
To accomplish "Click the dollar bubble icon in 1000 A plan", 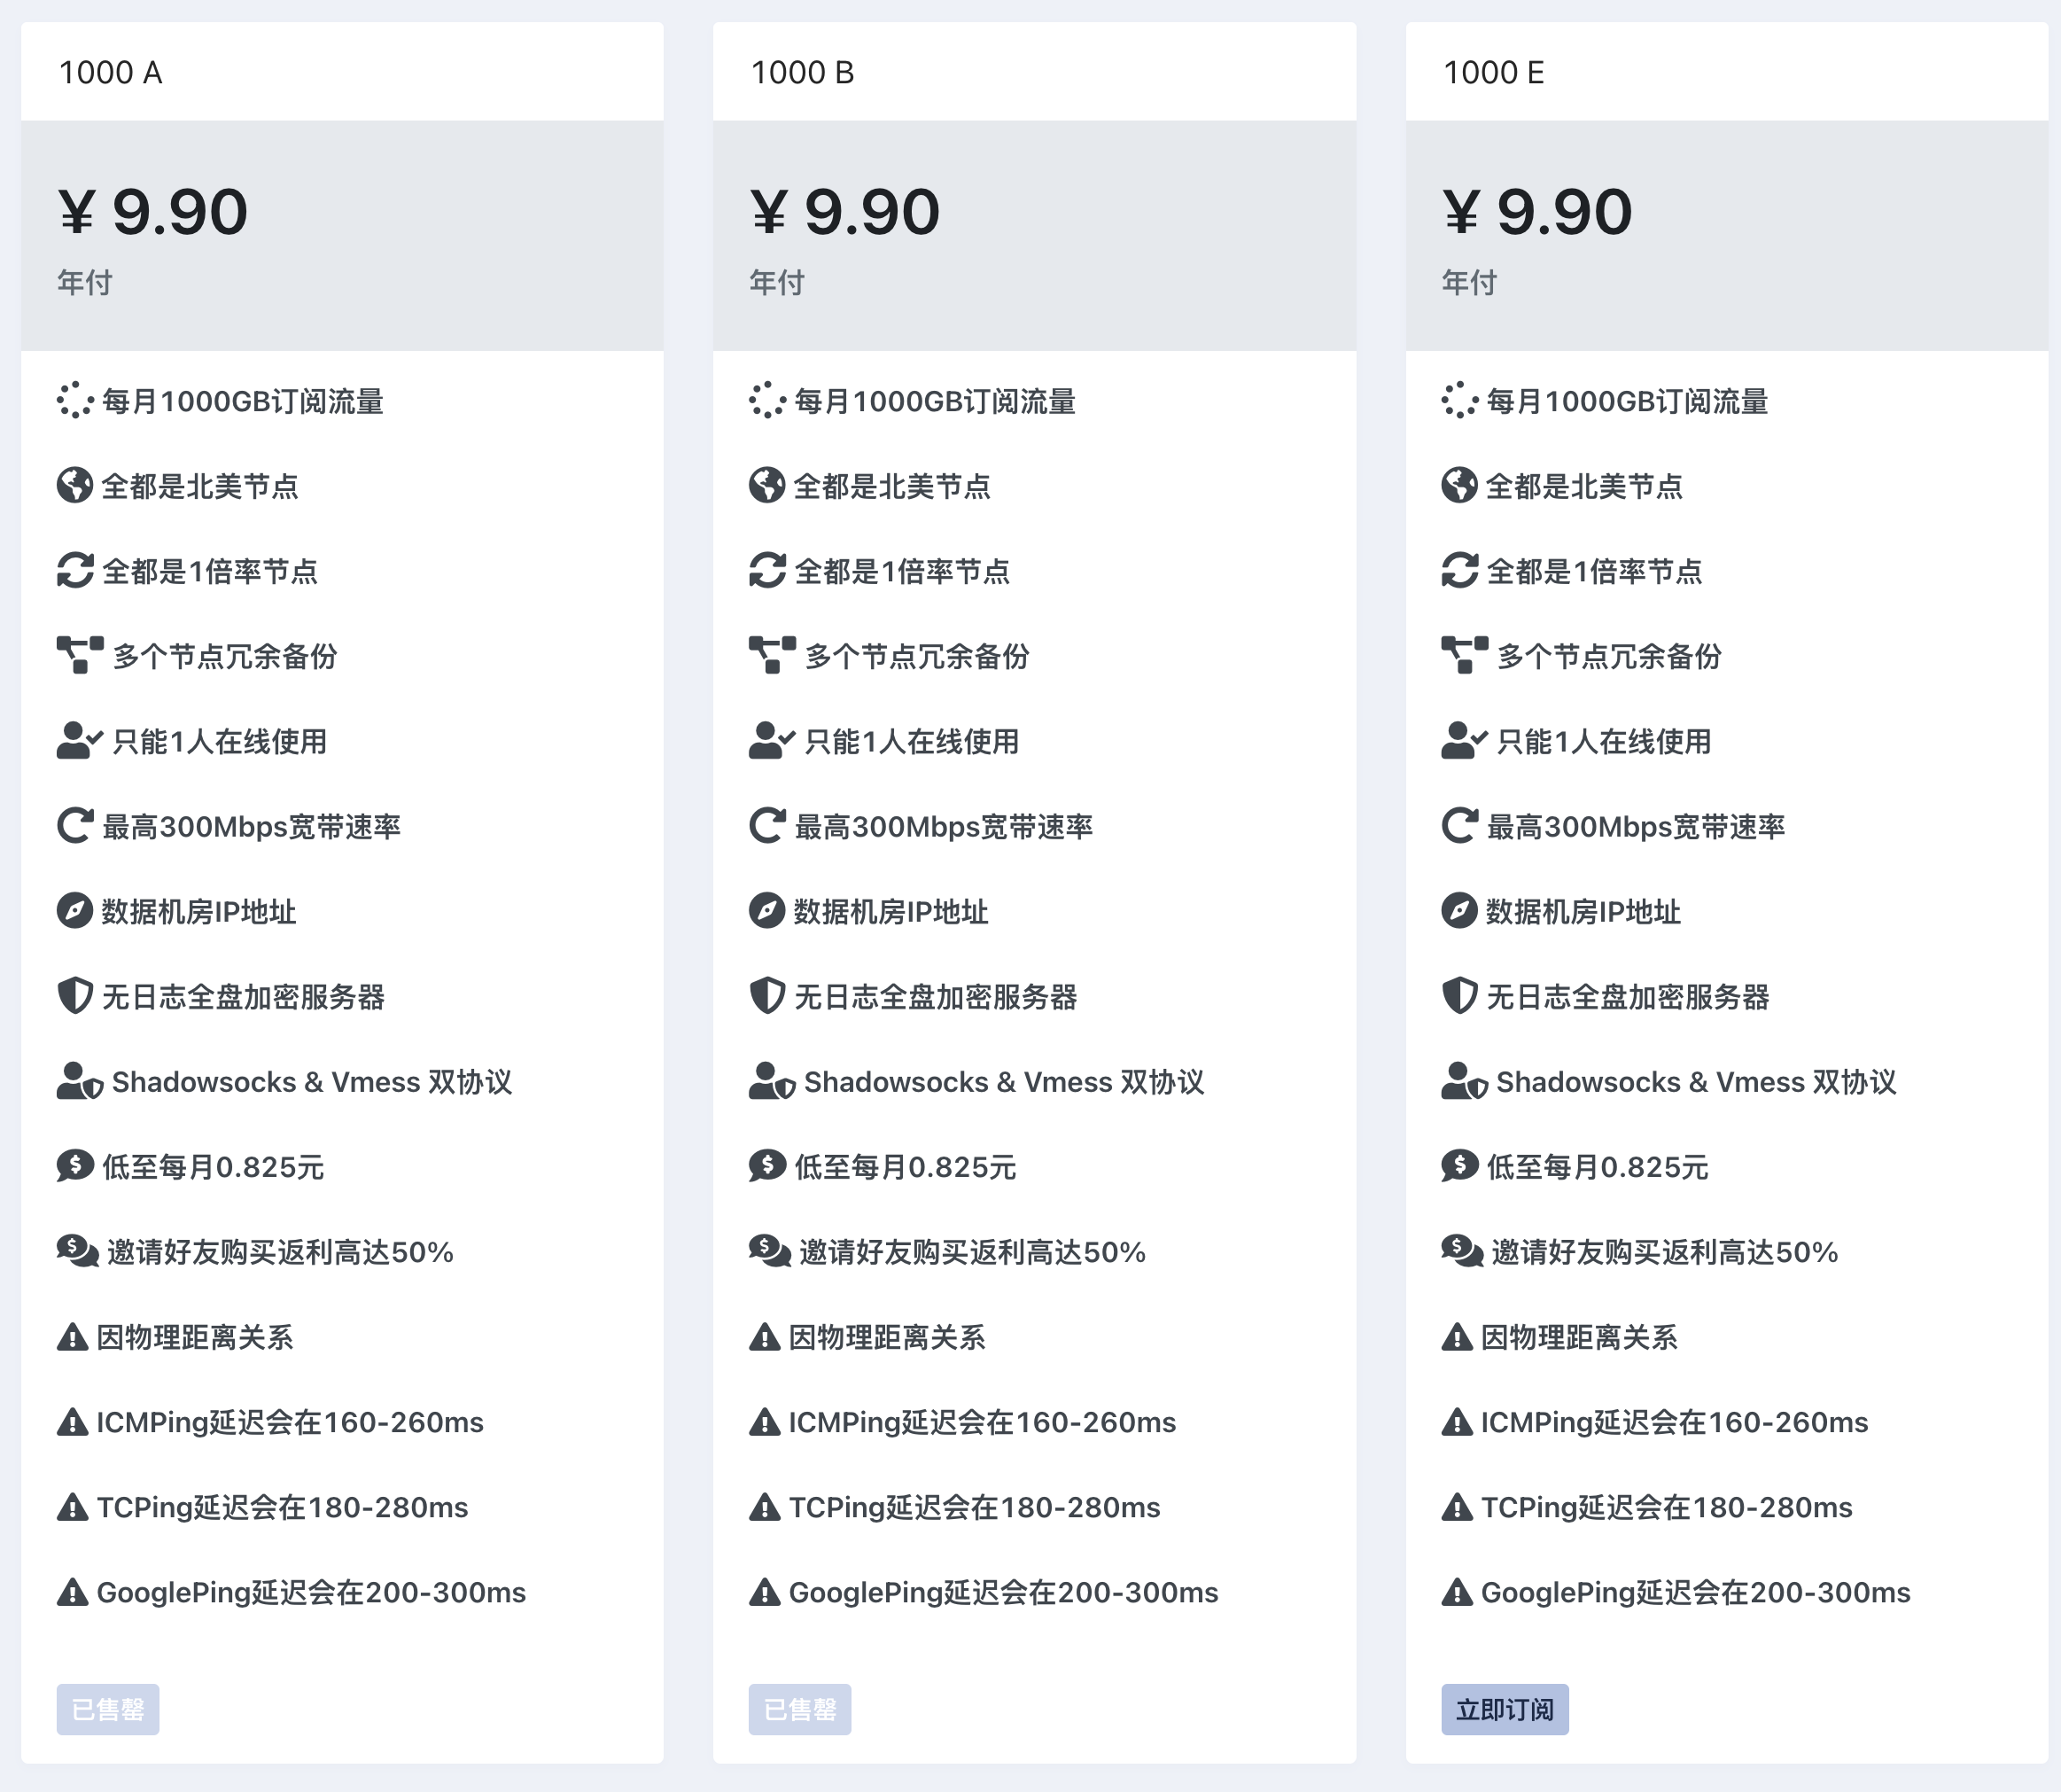I will click(75, 1166).
